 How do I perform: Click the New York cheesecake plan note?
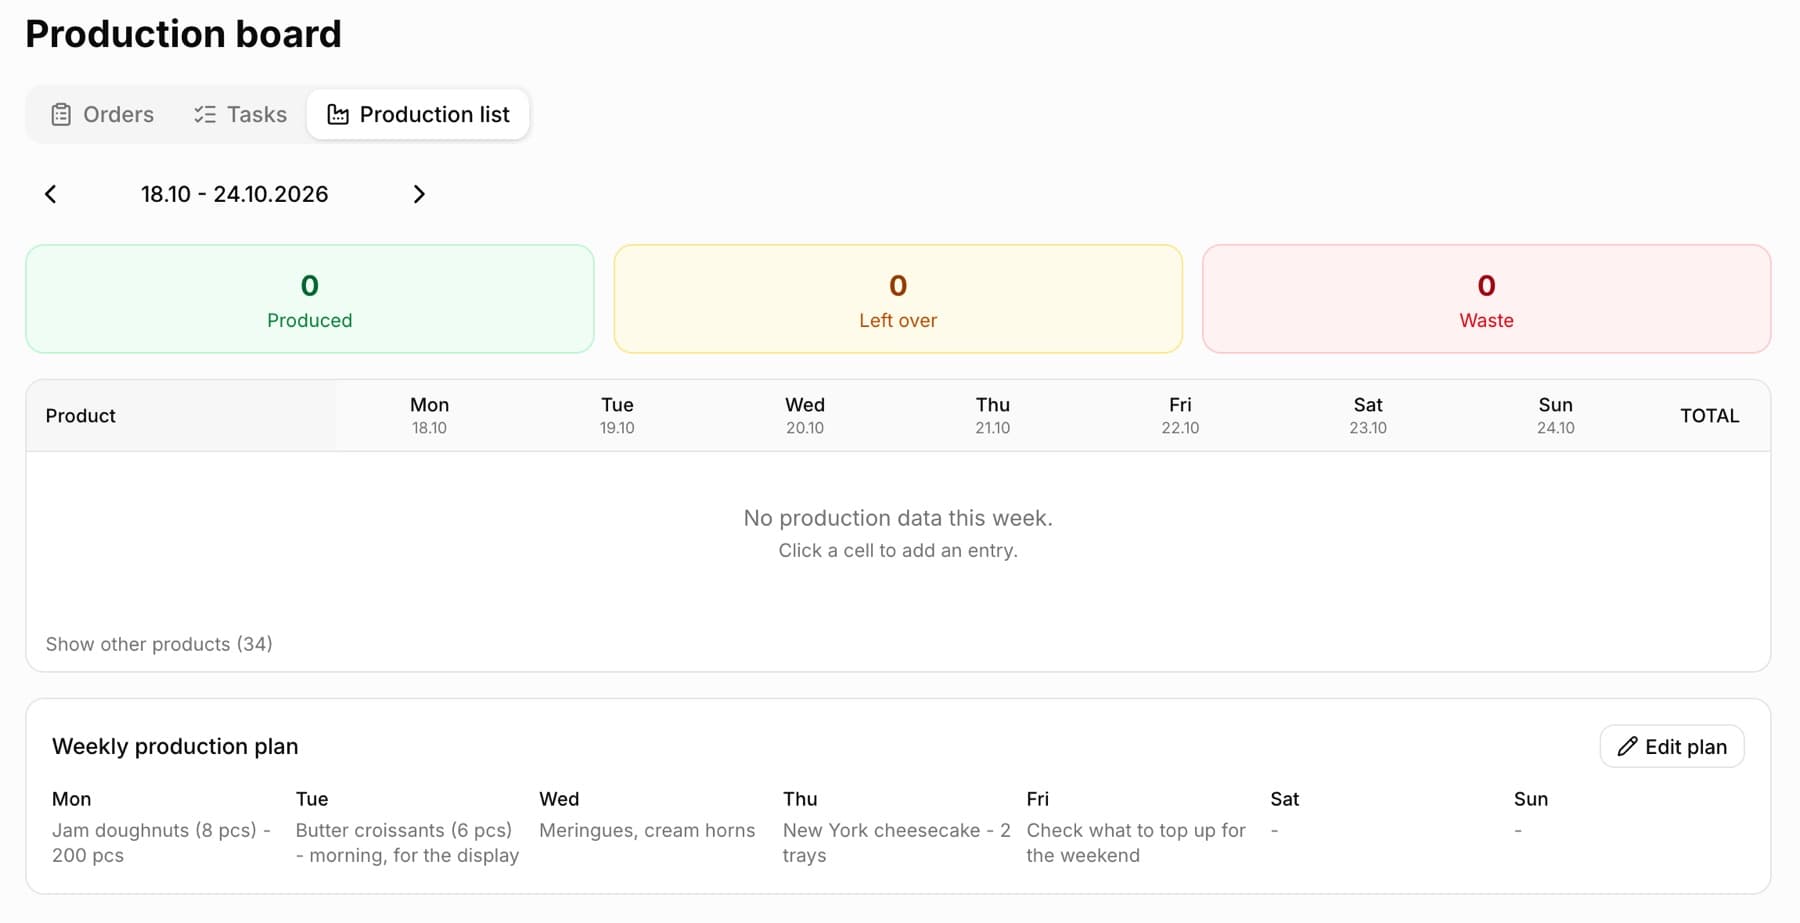click(897, 843)
